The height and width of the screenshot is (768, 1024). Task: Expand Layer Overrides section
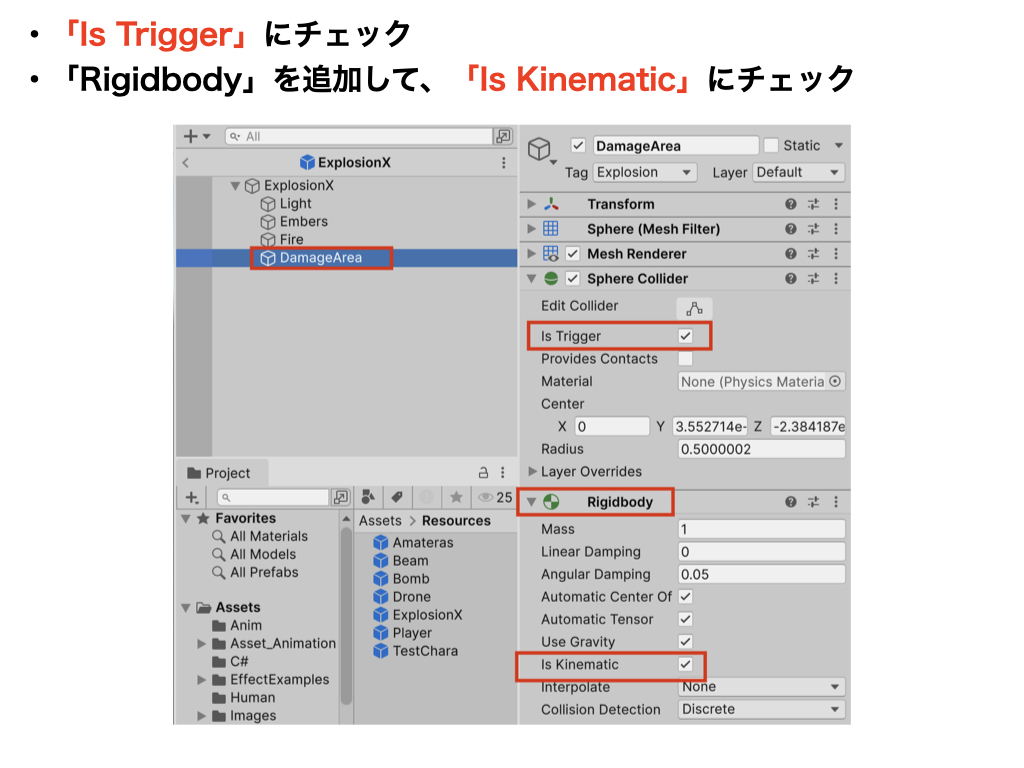[532, 472]
